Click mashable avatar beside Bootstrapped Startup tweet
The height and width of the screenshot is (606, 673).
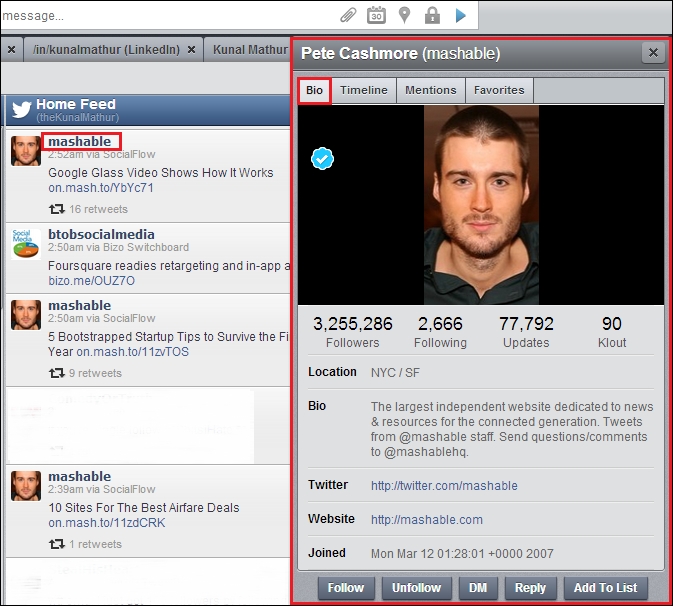[26, 315]
